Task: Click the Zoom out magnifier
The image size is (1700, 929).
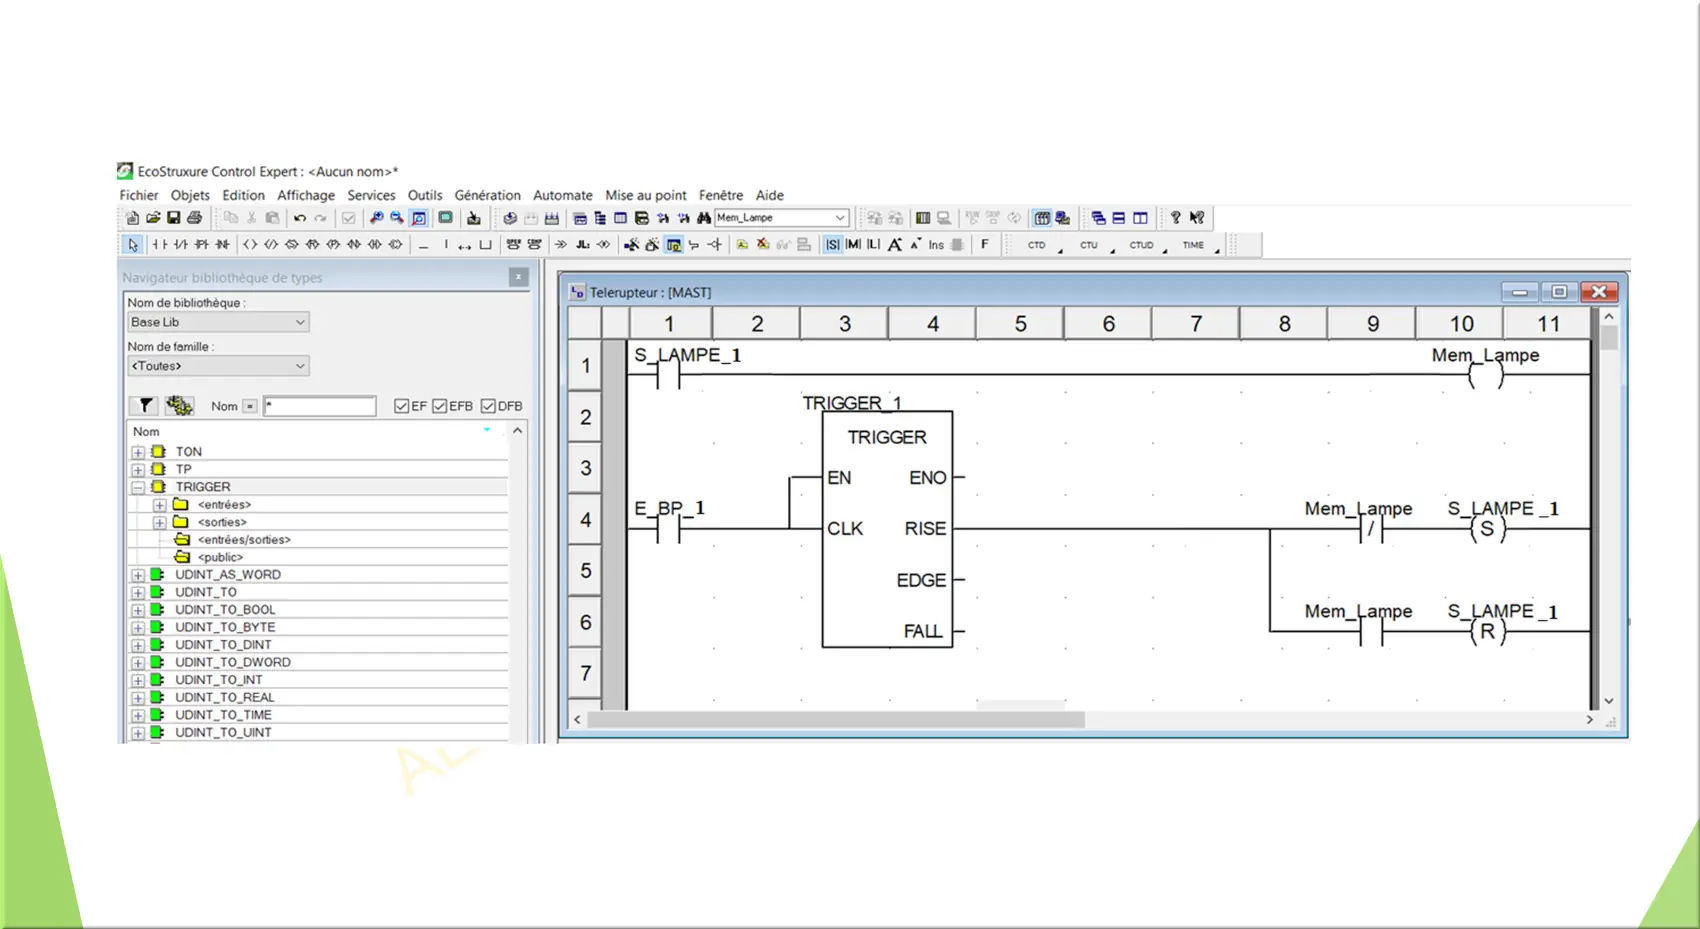Action: pos(397,218)
